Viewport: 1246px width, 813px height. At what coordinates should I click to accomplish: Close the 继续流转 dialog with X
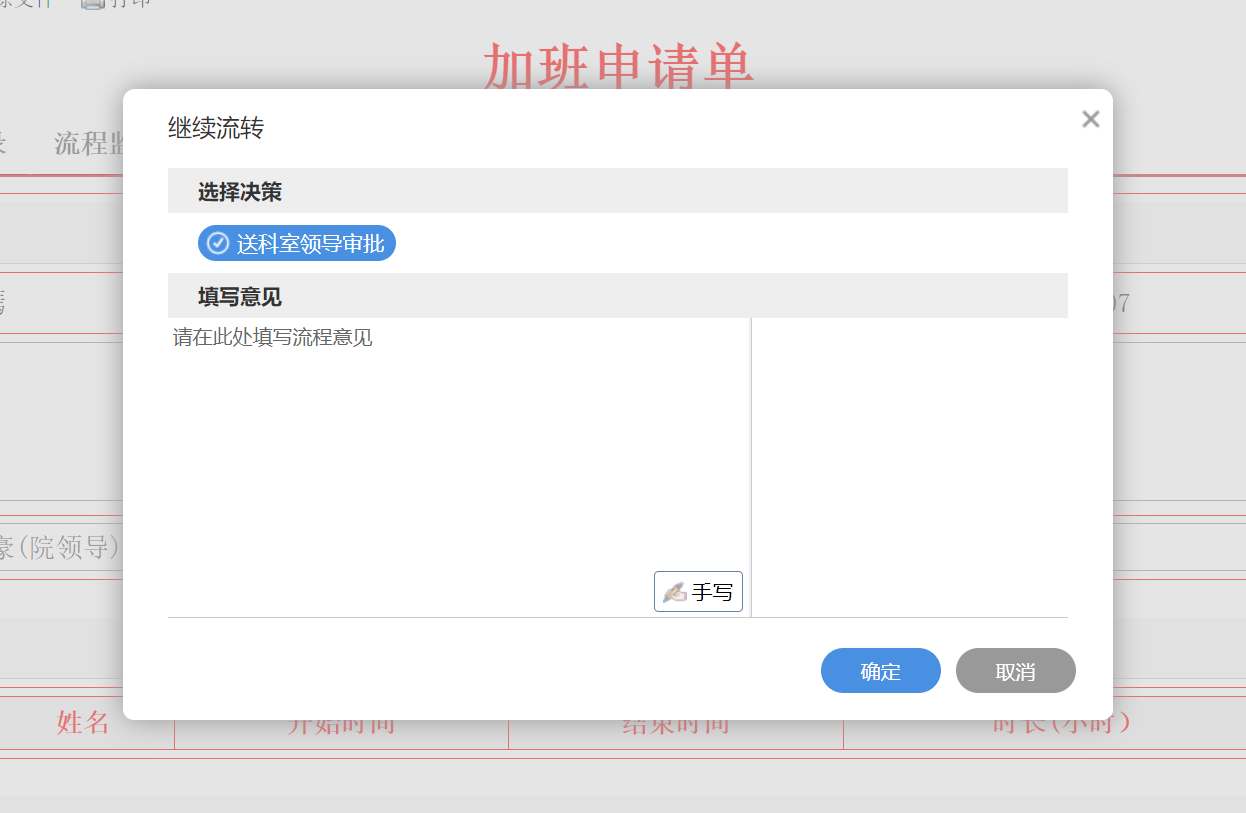click(x=1090, y=119)
